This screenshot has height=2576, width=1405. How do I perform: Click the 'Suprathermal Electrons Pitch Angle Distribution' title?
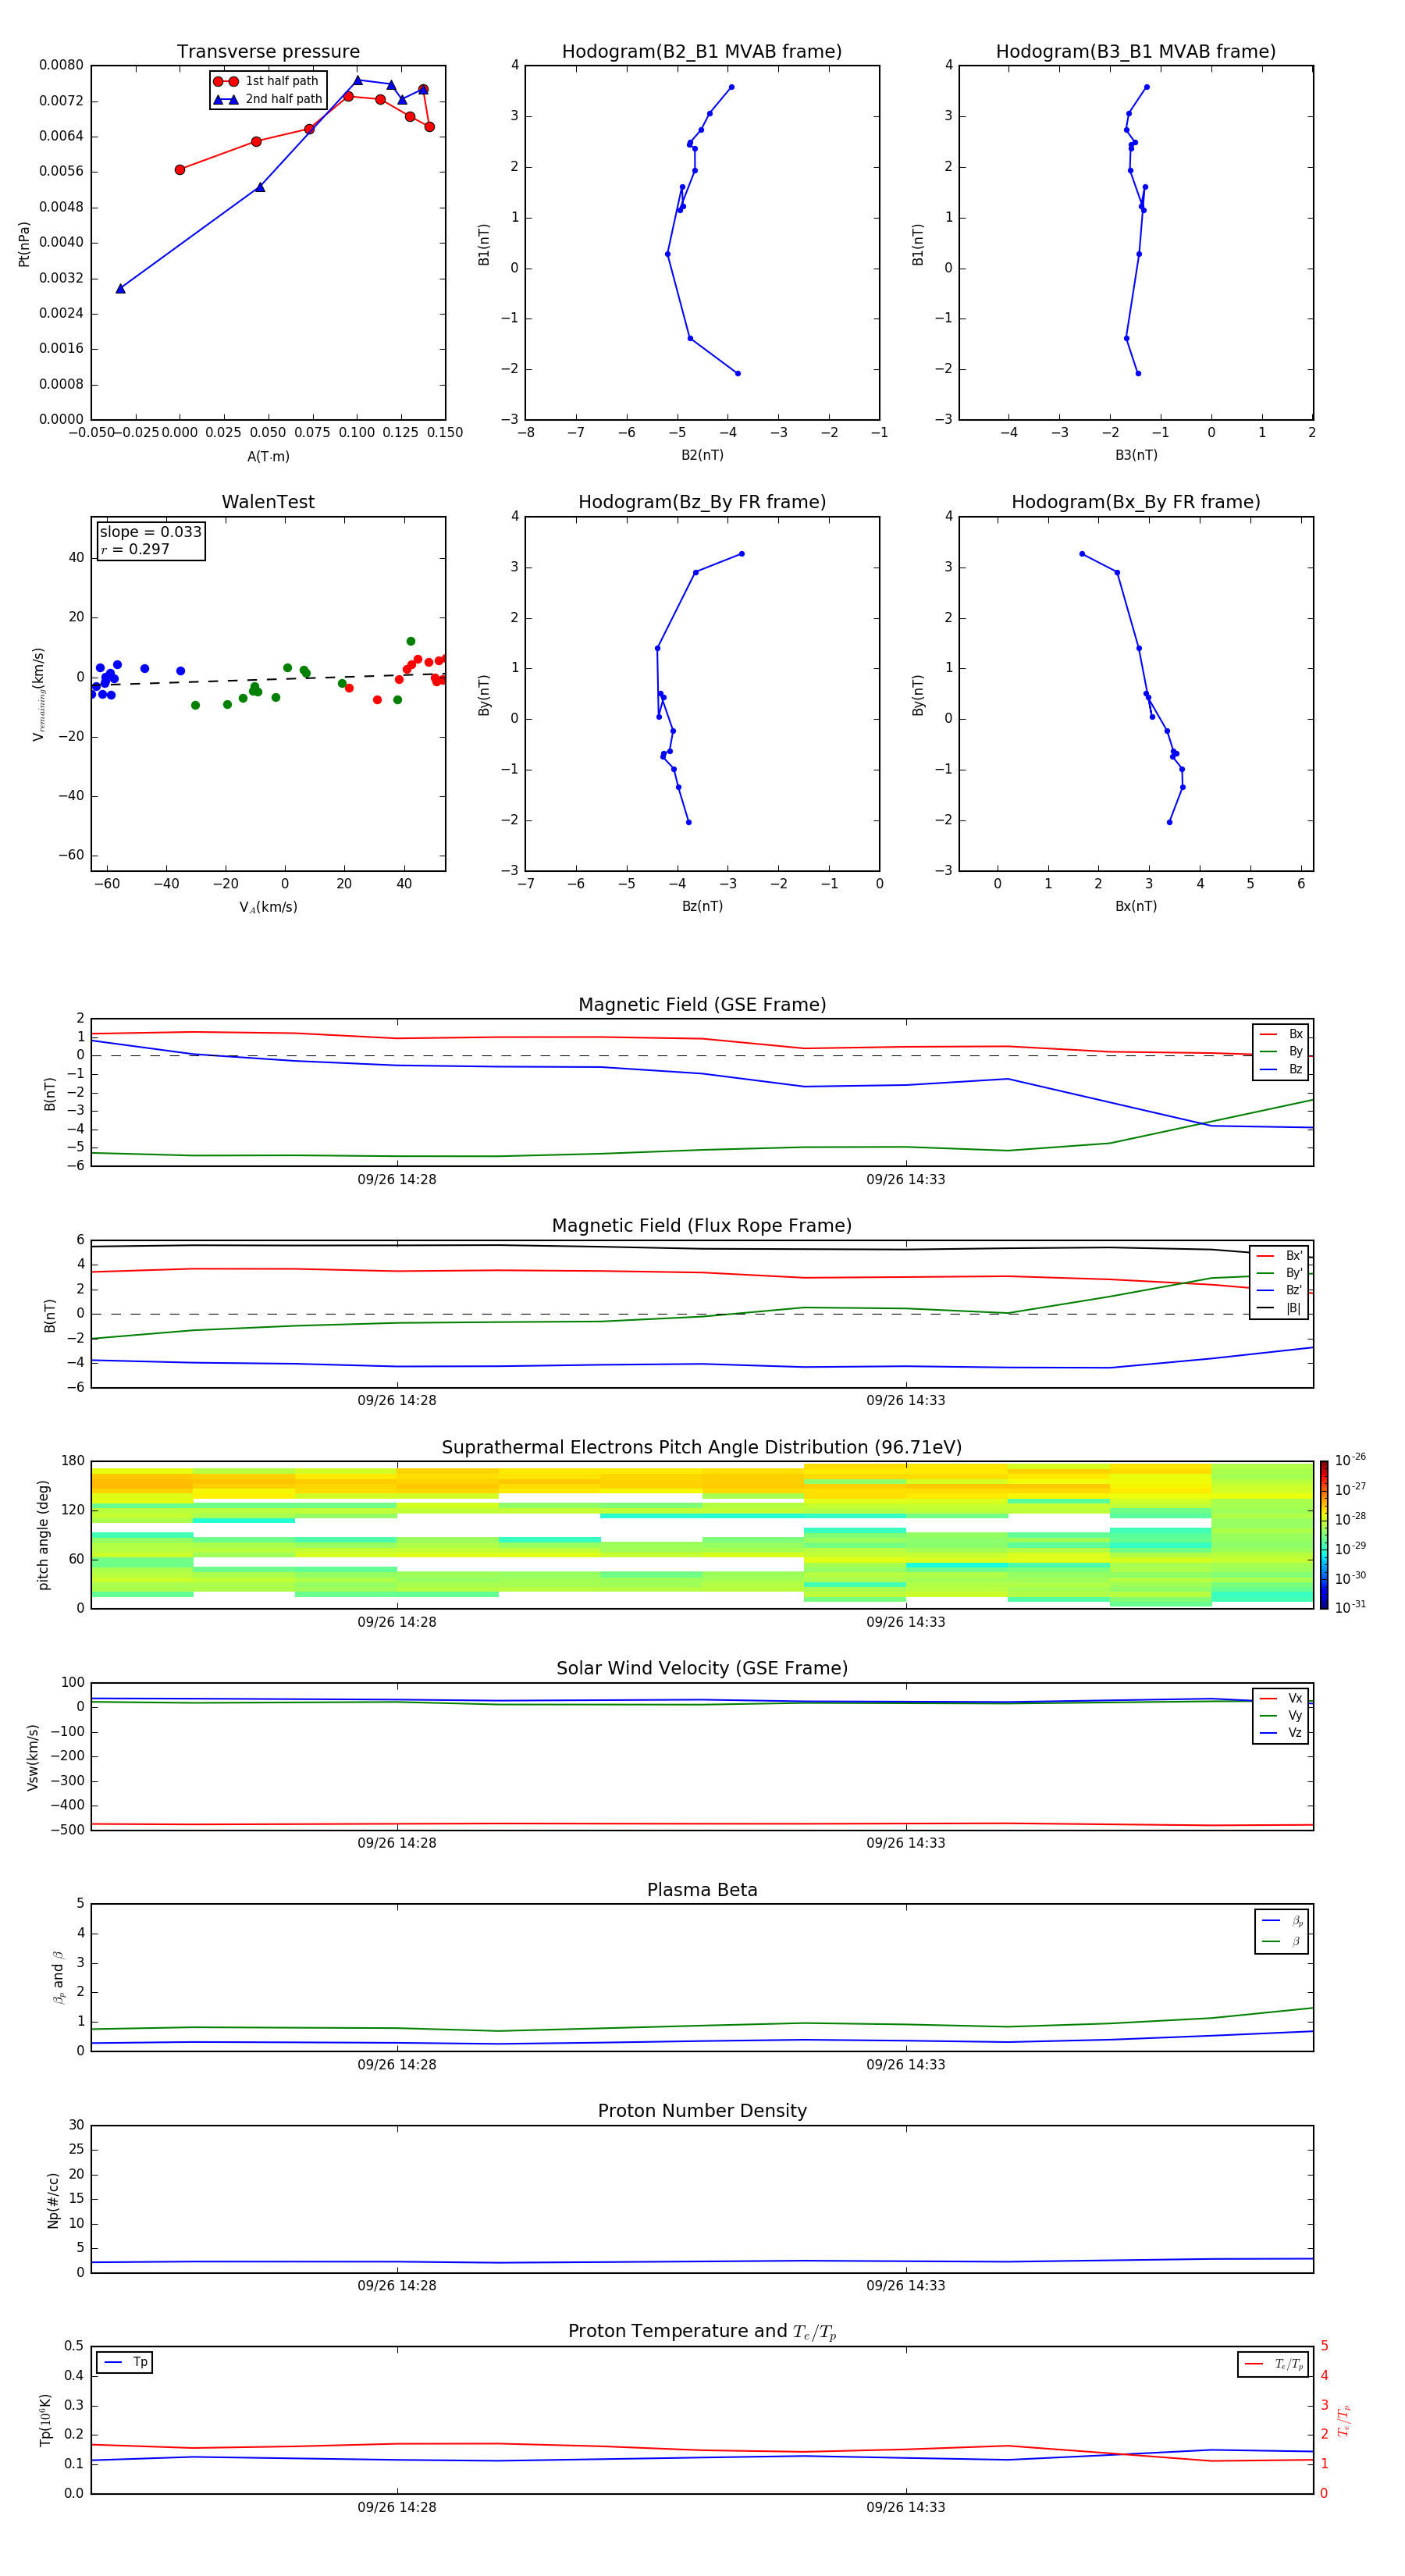[702, 1447]
